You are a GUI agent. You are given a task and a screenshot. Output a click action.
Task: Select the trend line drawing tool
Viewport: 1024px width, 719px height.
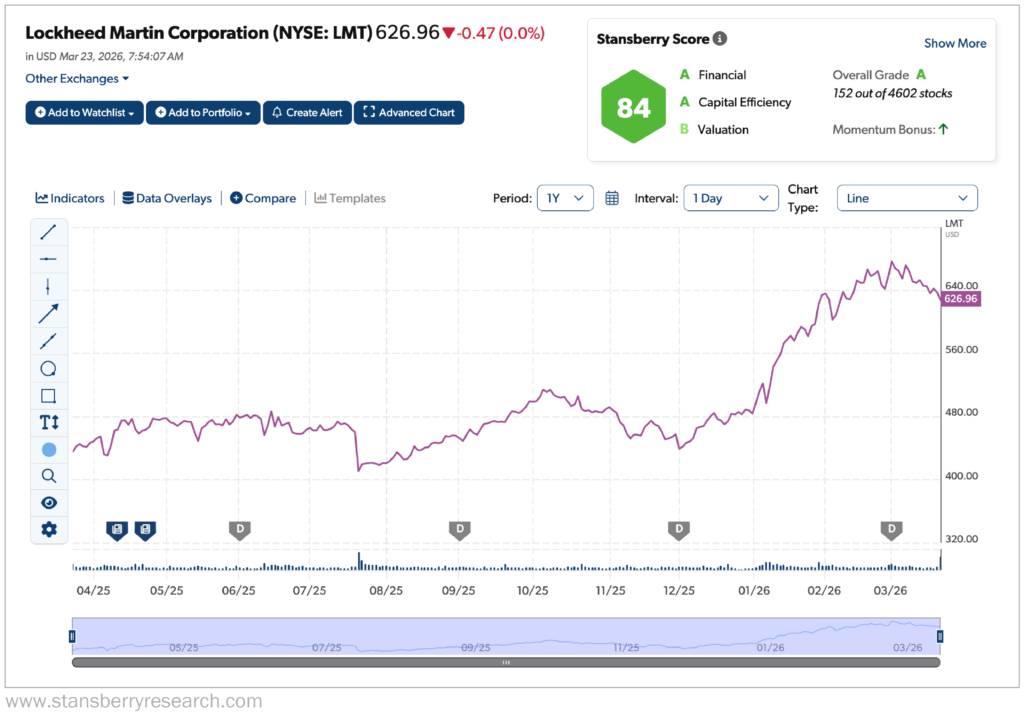[48, 233]
